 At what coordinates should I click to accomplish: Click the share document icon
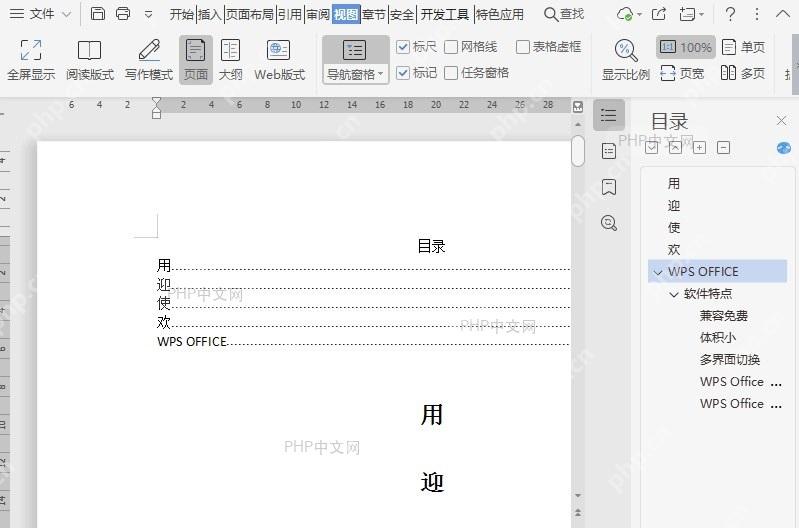659,14
